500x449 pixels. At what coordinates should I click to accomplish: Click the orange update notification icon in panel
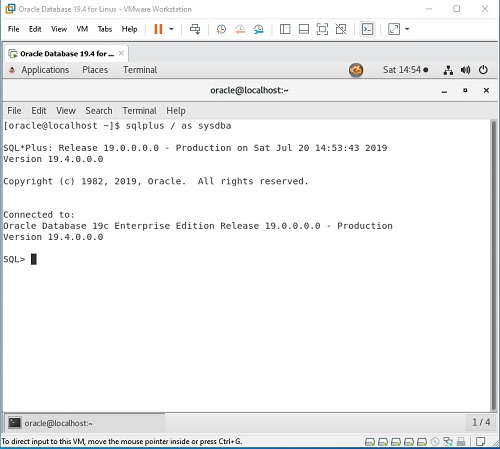356,70
